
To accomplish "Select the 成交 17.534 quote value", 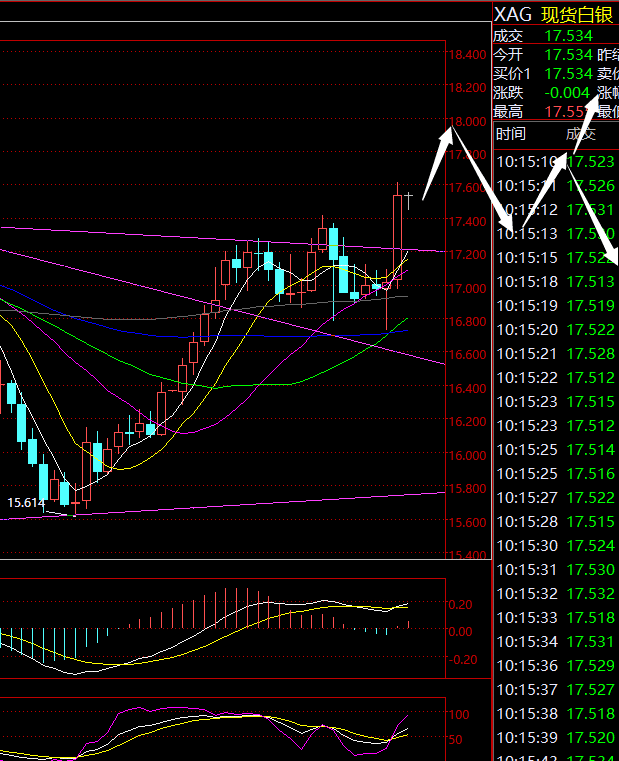I will click(569, 35).
